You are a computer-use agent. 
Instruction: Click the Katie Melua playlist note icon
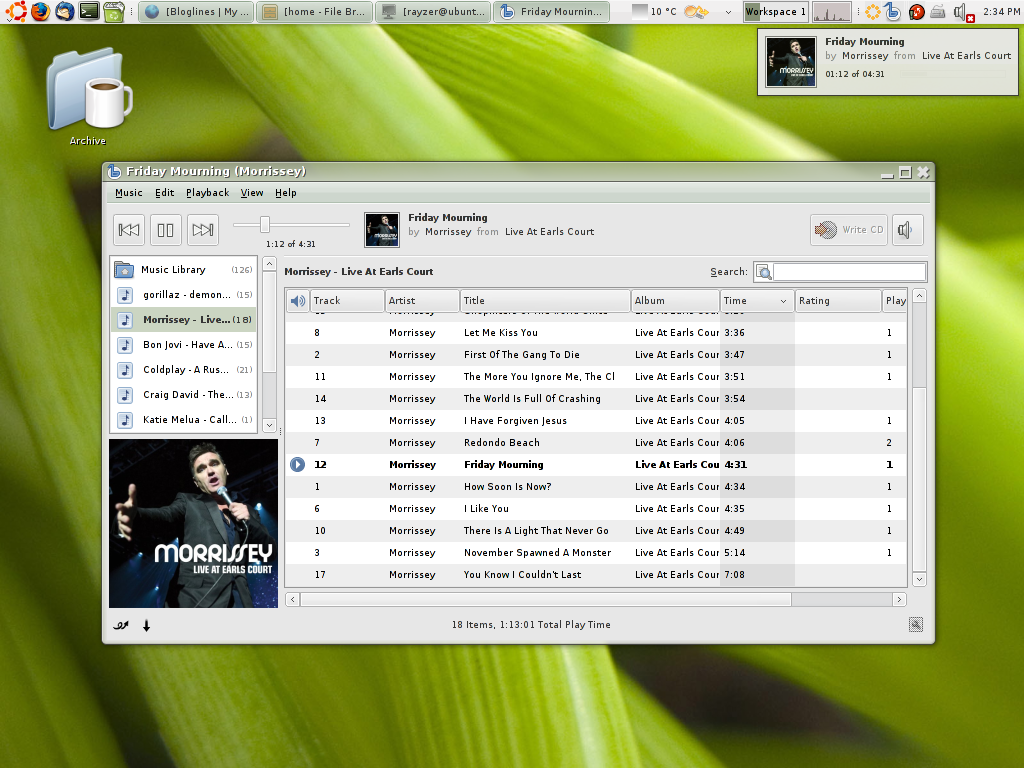pos(125,419)
